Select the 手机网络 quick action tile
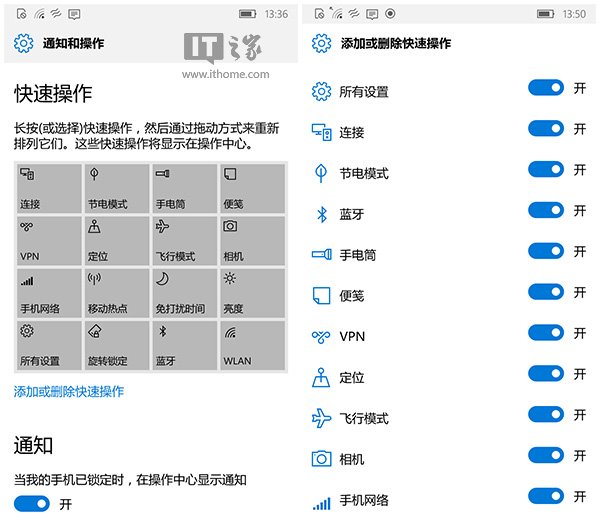The image size is (600, 531). pos(49,293)
